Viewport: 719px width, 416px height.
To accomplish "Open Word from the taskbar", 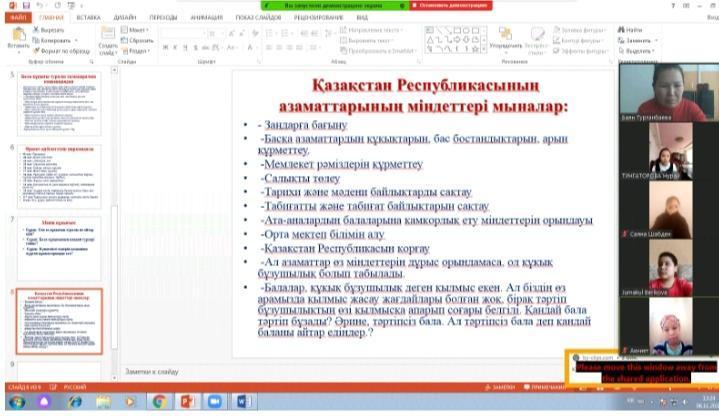I will [x=242, y=402].
